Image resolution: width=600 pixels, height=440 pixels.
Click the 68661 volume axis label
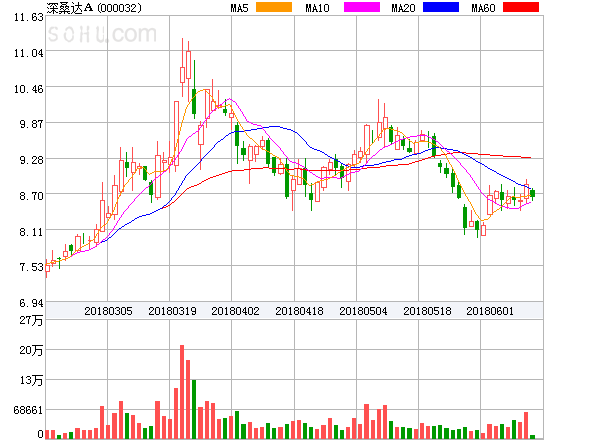[28, 410]
